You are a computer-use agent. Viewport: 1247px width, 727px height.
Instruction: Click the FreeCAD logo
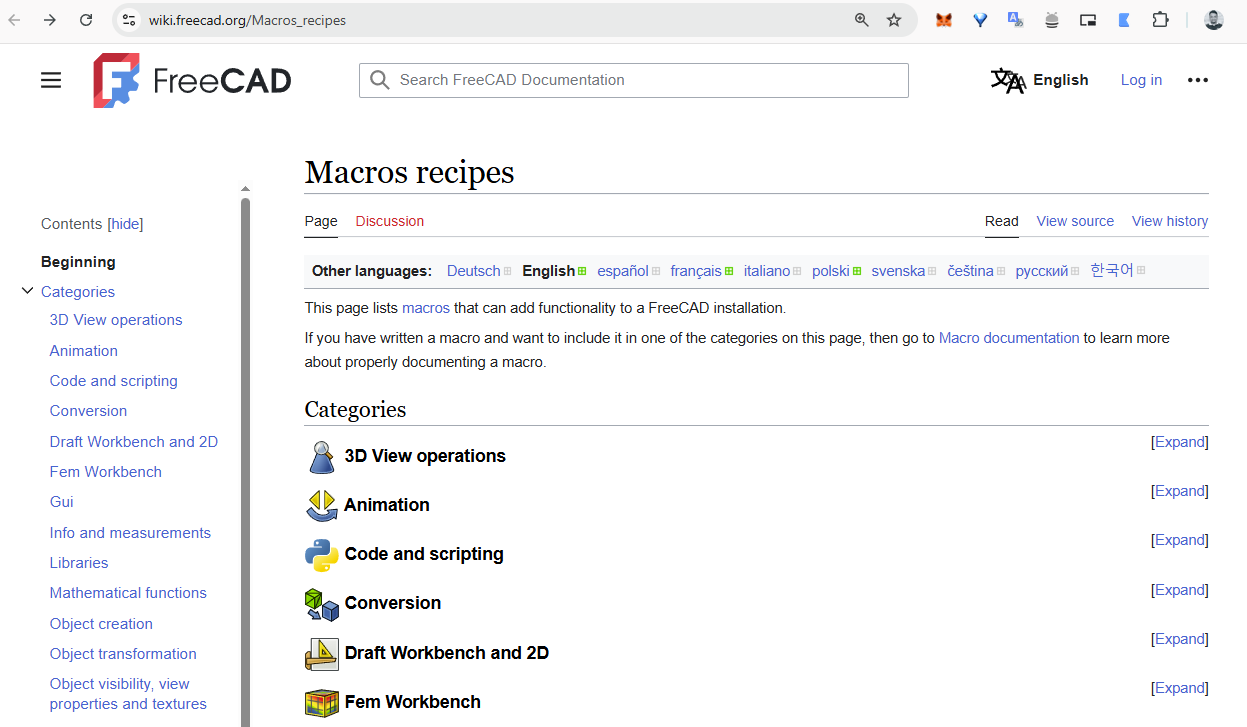tap(192, 80)
